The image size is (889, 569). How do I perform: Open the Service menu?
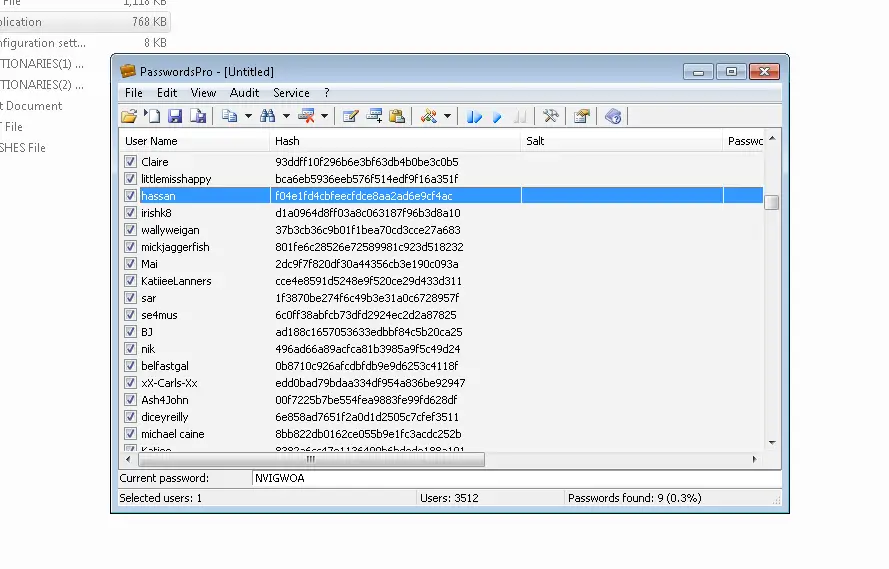[291, 93]
